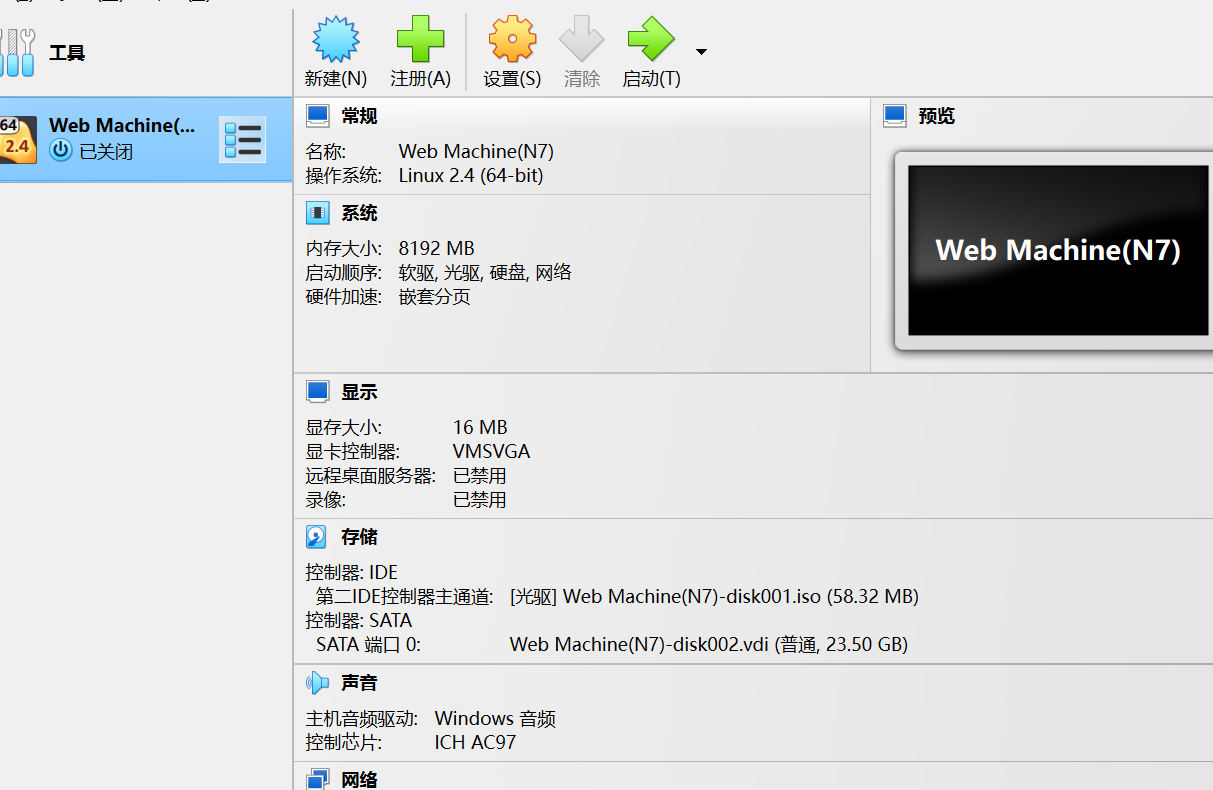
Task: Click the General section monitor icon
Action: (x=317, y=116)
